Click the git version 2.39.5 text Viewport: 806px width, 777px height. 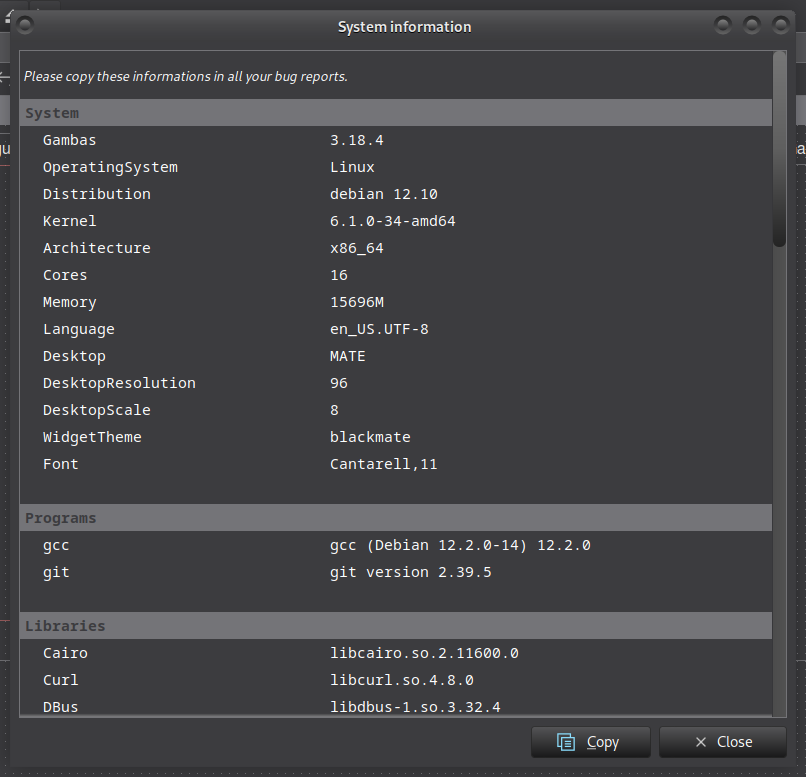coord(410,572)
